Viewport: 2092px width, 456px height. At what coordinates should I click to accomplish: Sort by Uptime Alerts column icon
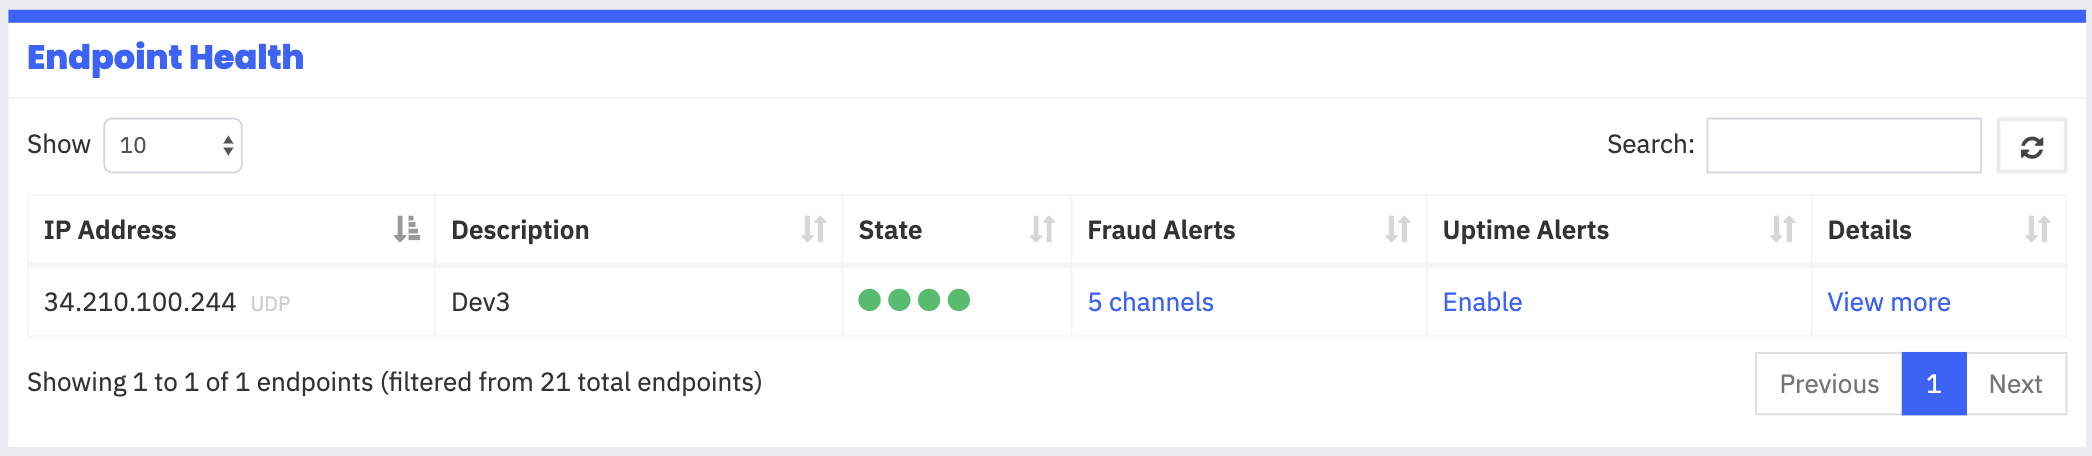click(1782, 229)
